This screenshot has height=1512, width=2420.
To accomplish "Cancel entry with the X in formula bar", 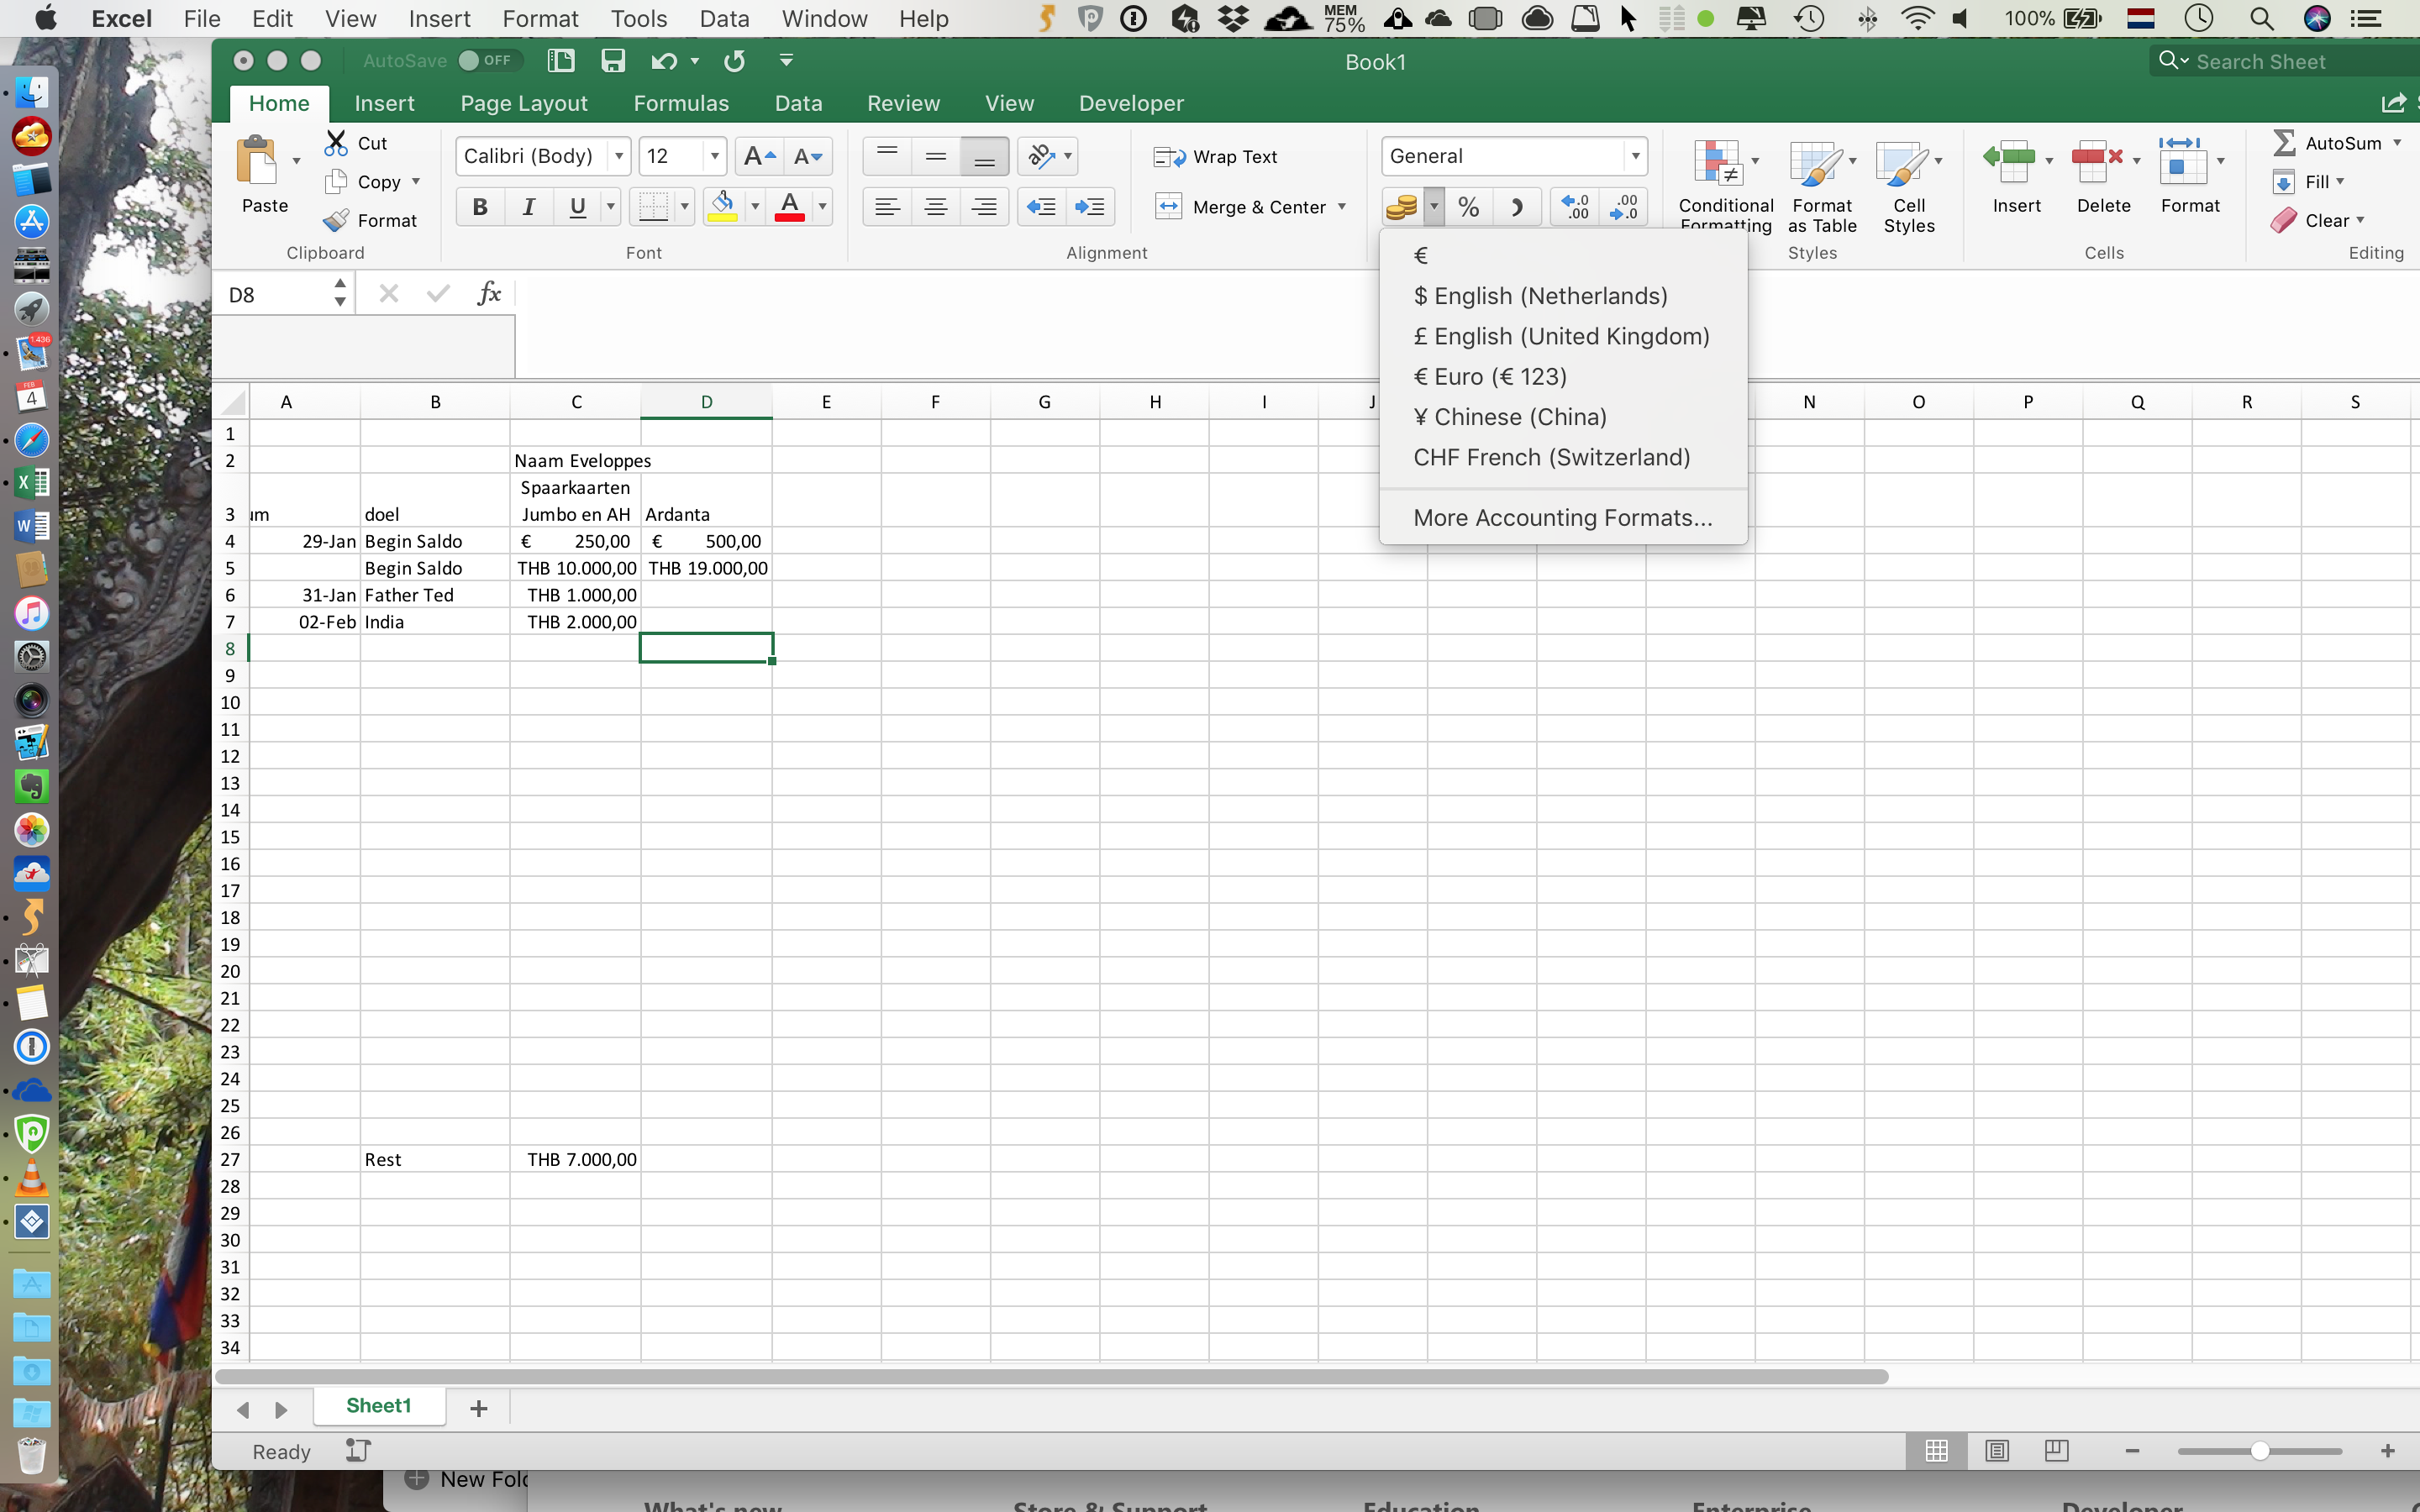I will pyautogui.click(x=388, y=293).
